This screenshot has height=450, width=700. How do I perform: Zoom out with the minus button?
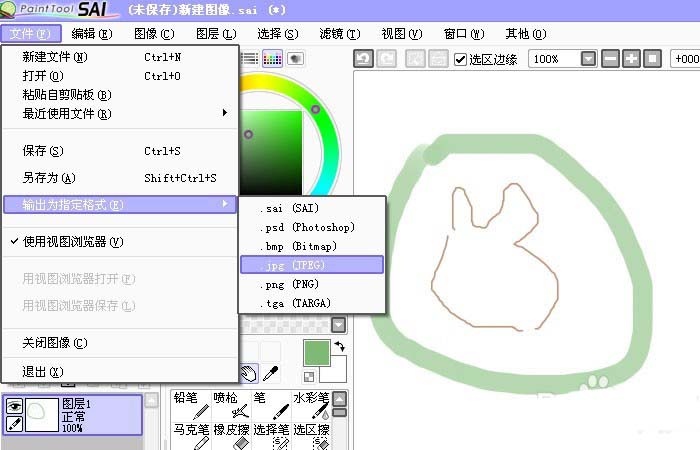click(x=610, y=58)
